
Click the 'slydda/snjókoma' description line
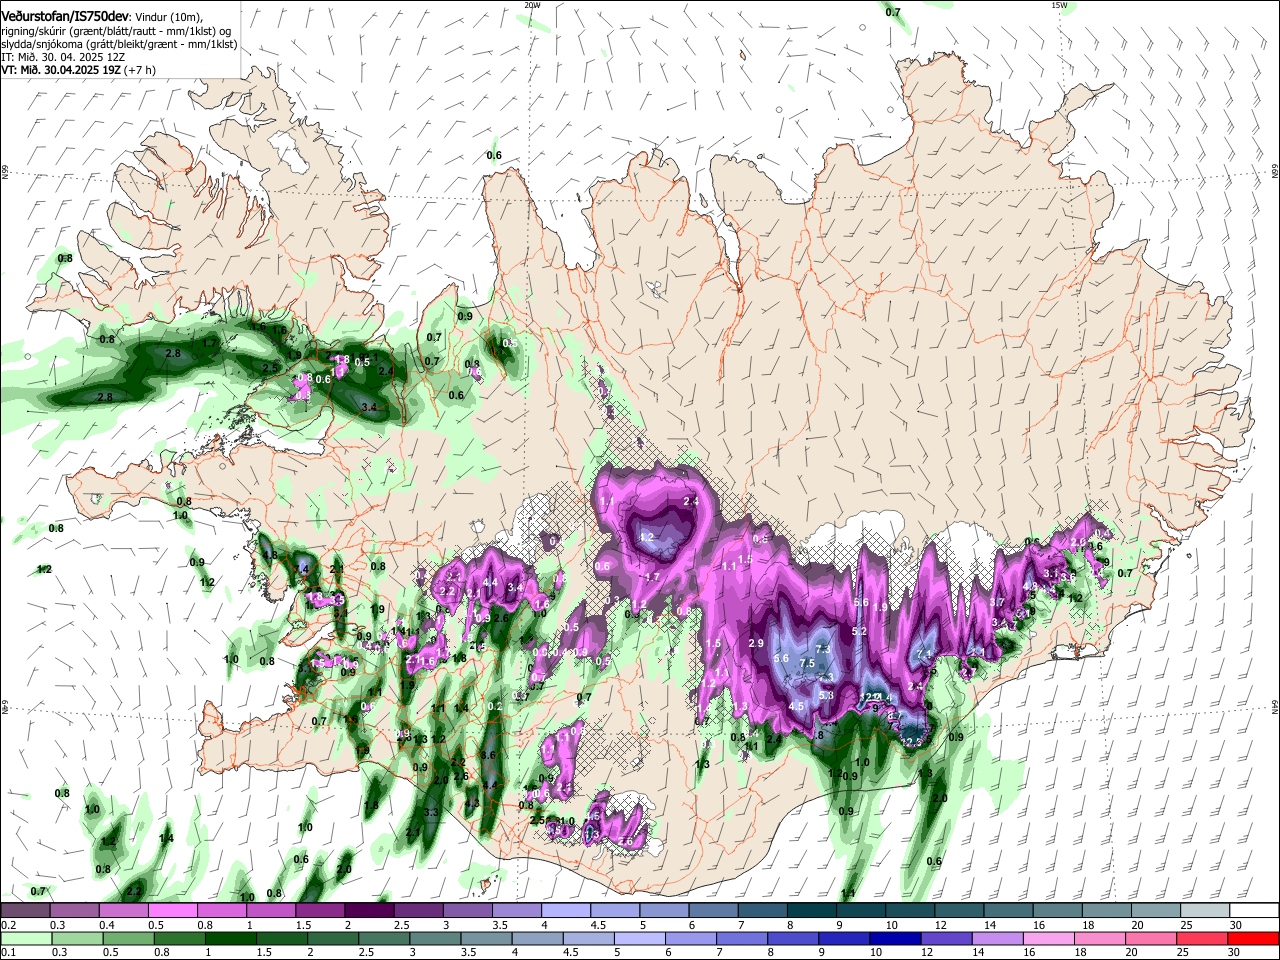(119, 44)
